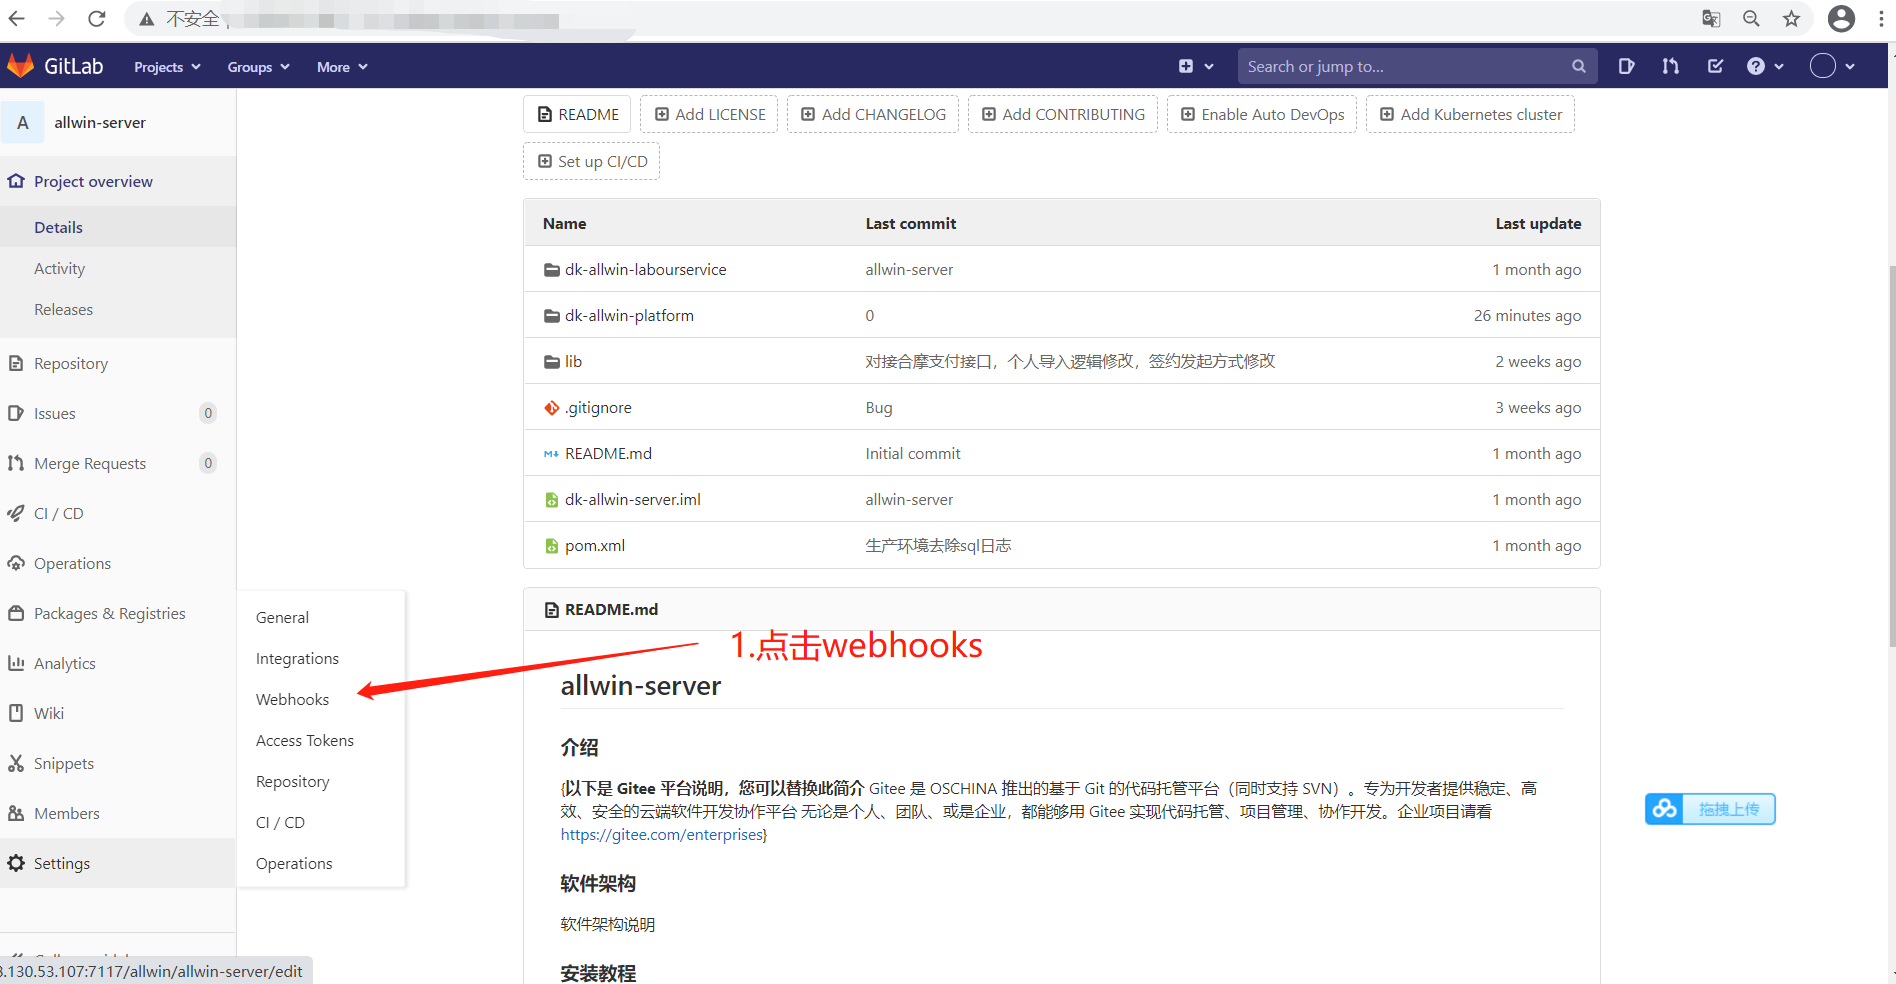Image resolution: width=1896 pixels, height=984 pixels.
Task: Open the dk-allwin-labourservice folder
Action: pos(645,269)
